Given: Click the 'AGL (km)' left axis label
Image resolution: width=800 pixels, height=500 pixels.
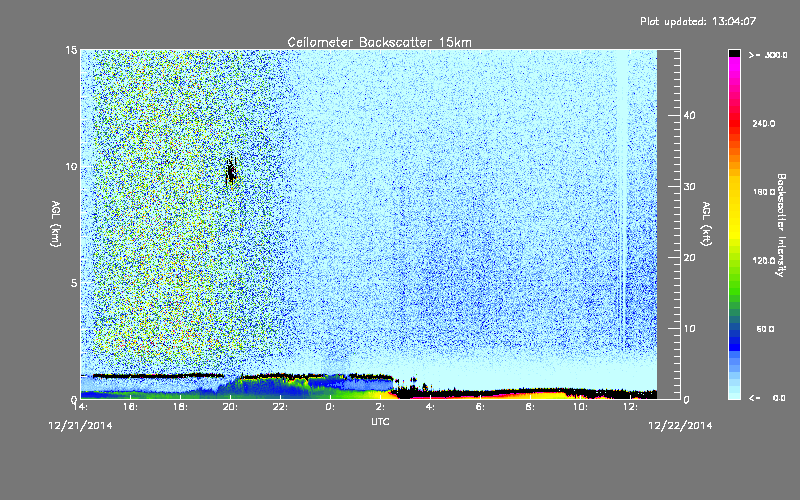Looking at the screenshot, I should click(x=55, y=224).
